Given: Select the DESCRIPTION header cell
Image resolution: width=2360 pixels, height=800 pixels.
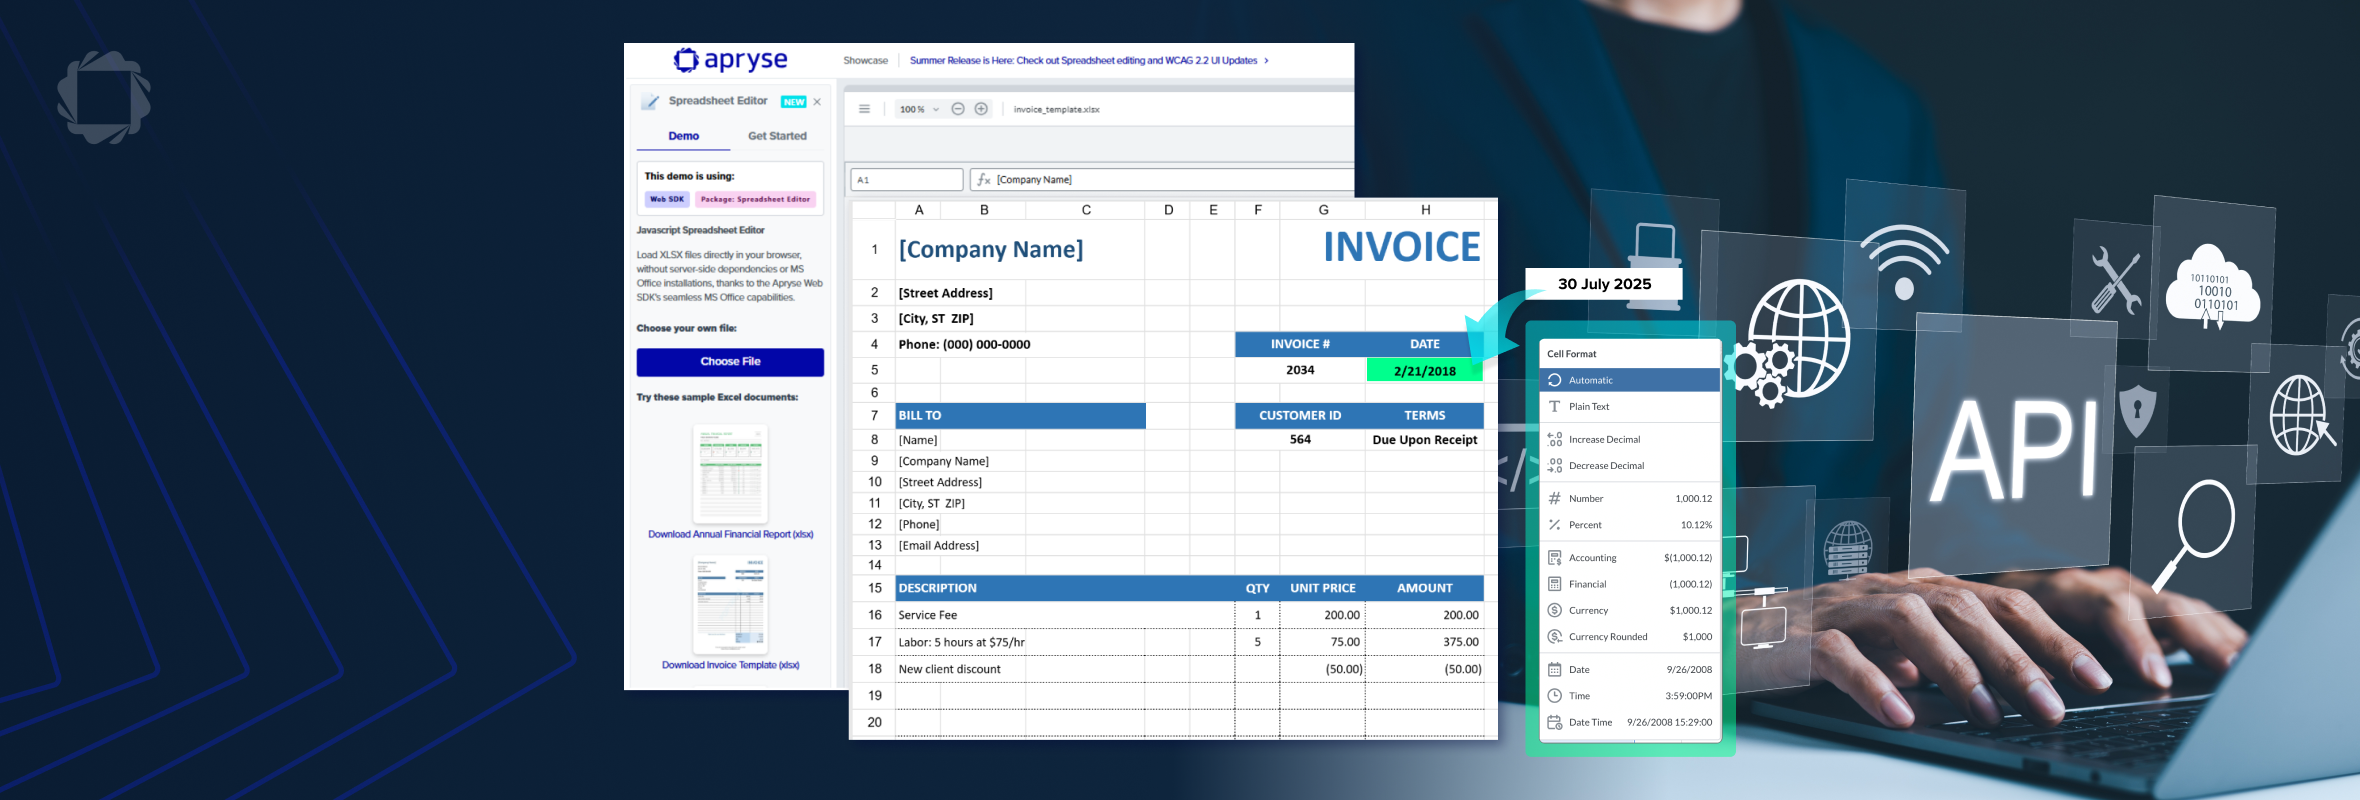Looking at the screenshot, I should pyautogui.click(x=1065, y=589).
